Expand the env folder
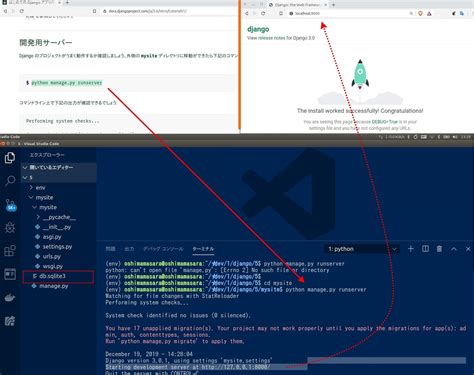 (59, 187)
